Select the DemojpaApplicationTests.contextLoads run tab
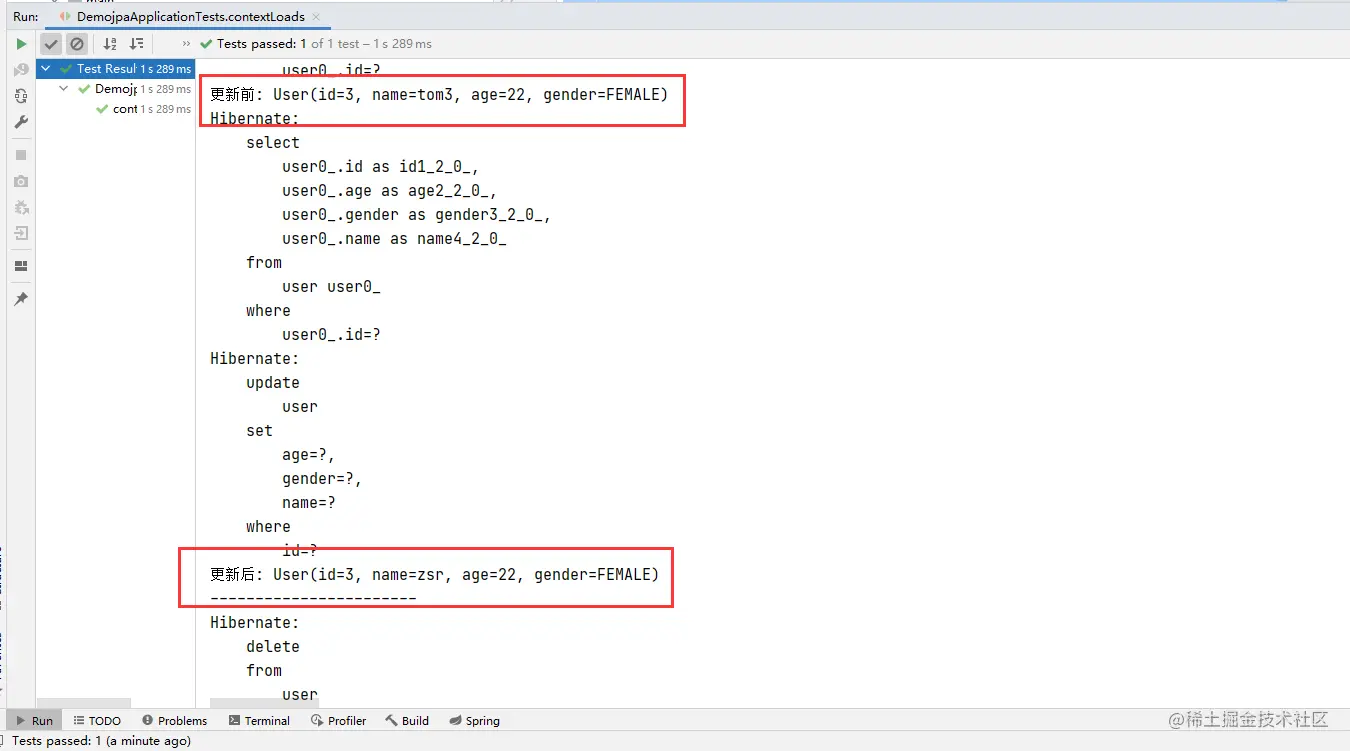1350x751 pixels. pos(187,16)
